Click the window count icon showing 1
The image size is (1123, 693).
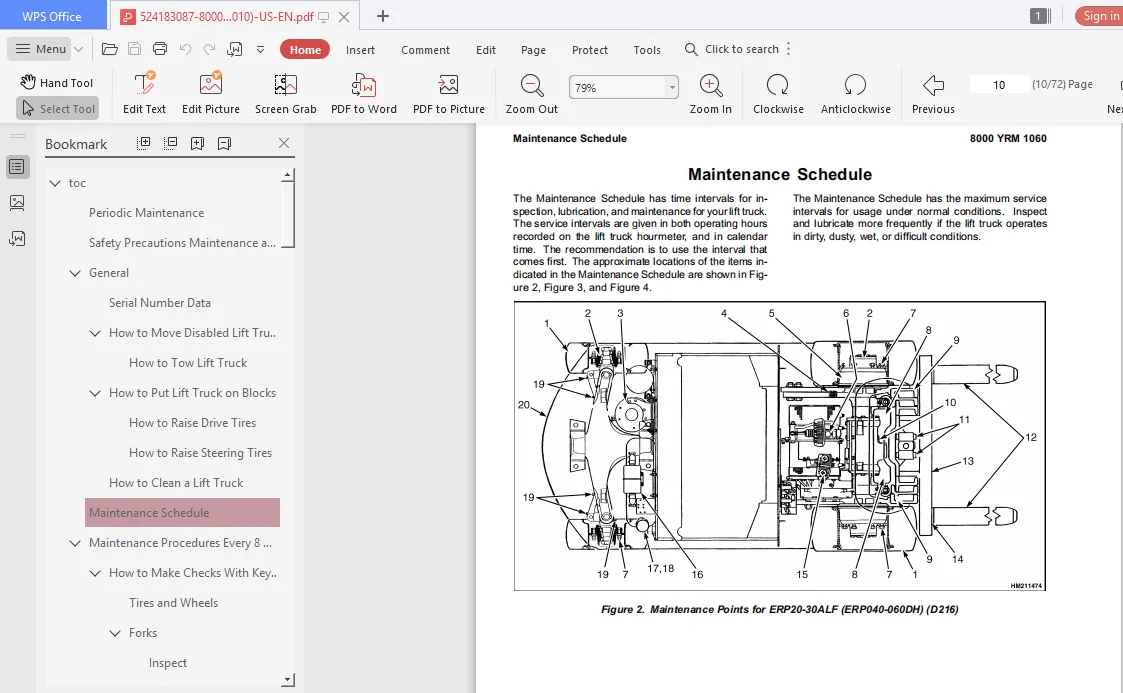(x=1040, y=16)
